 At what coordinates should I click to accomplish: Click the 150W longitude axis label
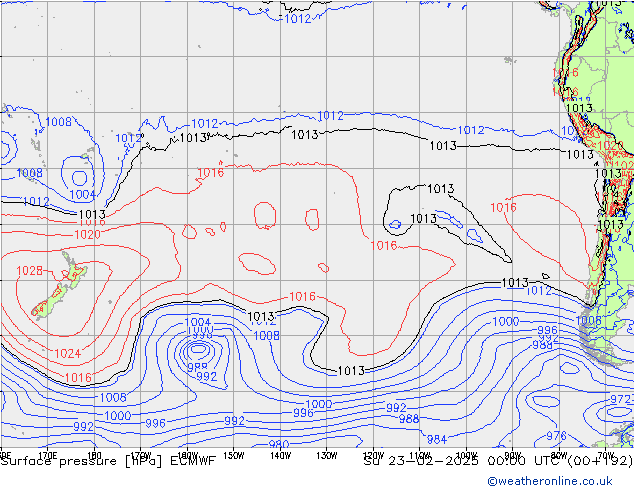coord(234,456)
